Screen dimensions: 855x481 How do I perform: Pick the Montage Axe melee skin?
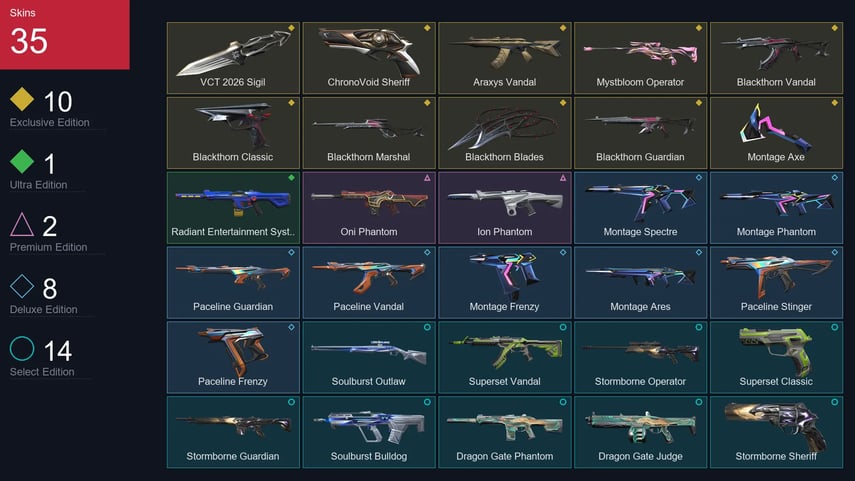point(776,133)
